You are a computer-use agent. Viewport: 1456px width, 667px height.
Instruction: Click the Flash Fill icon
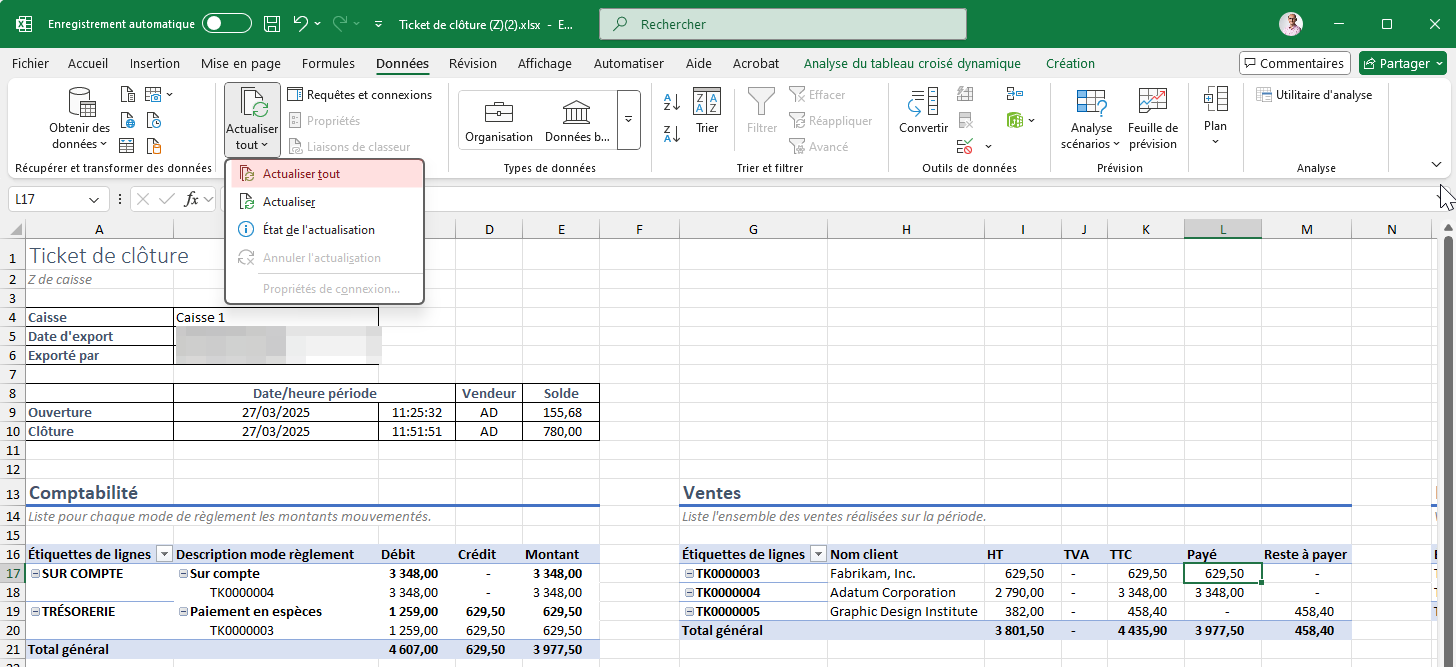[965, 95]
